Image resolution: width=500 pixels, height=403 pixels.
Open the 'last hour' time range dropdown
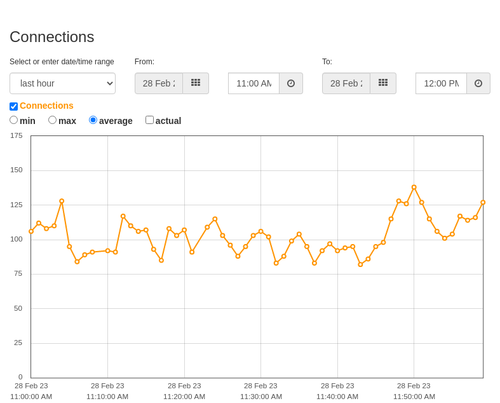point(63,83)
